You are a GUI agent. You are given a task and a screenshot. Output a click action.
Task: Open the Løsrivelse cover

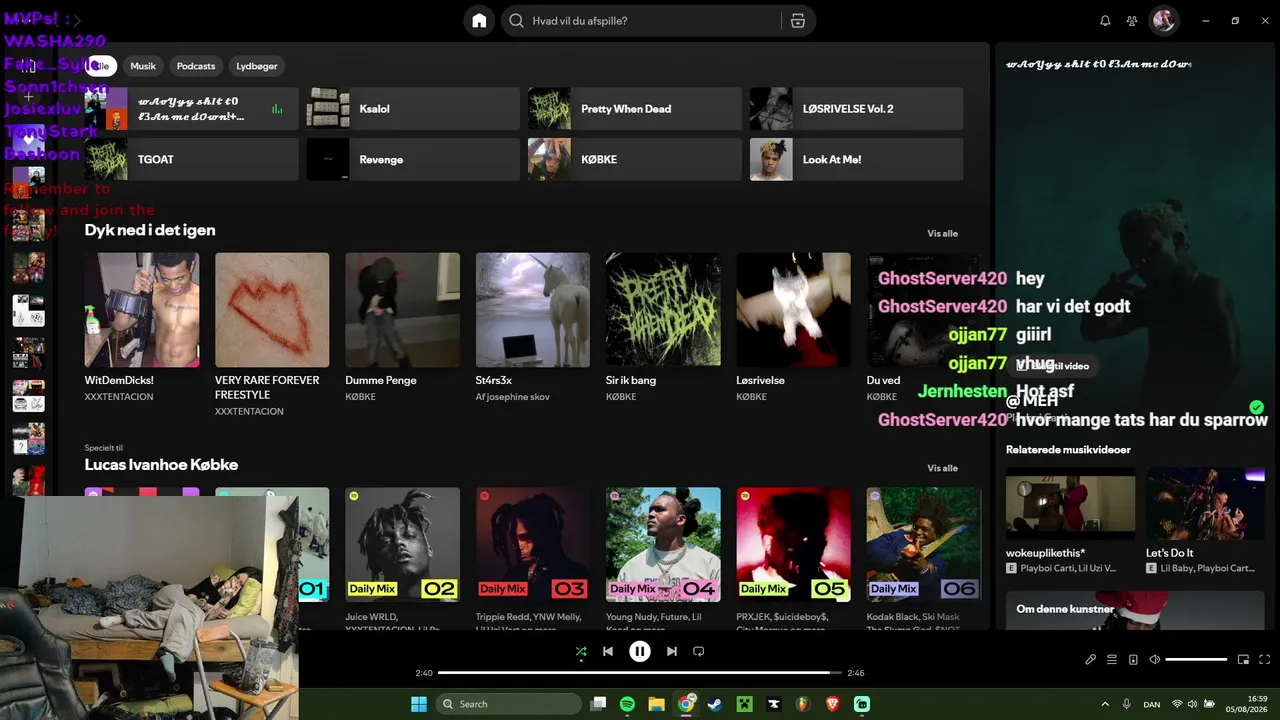(794, 310)
